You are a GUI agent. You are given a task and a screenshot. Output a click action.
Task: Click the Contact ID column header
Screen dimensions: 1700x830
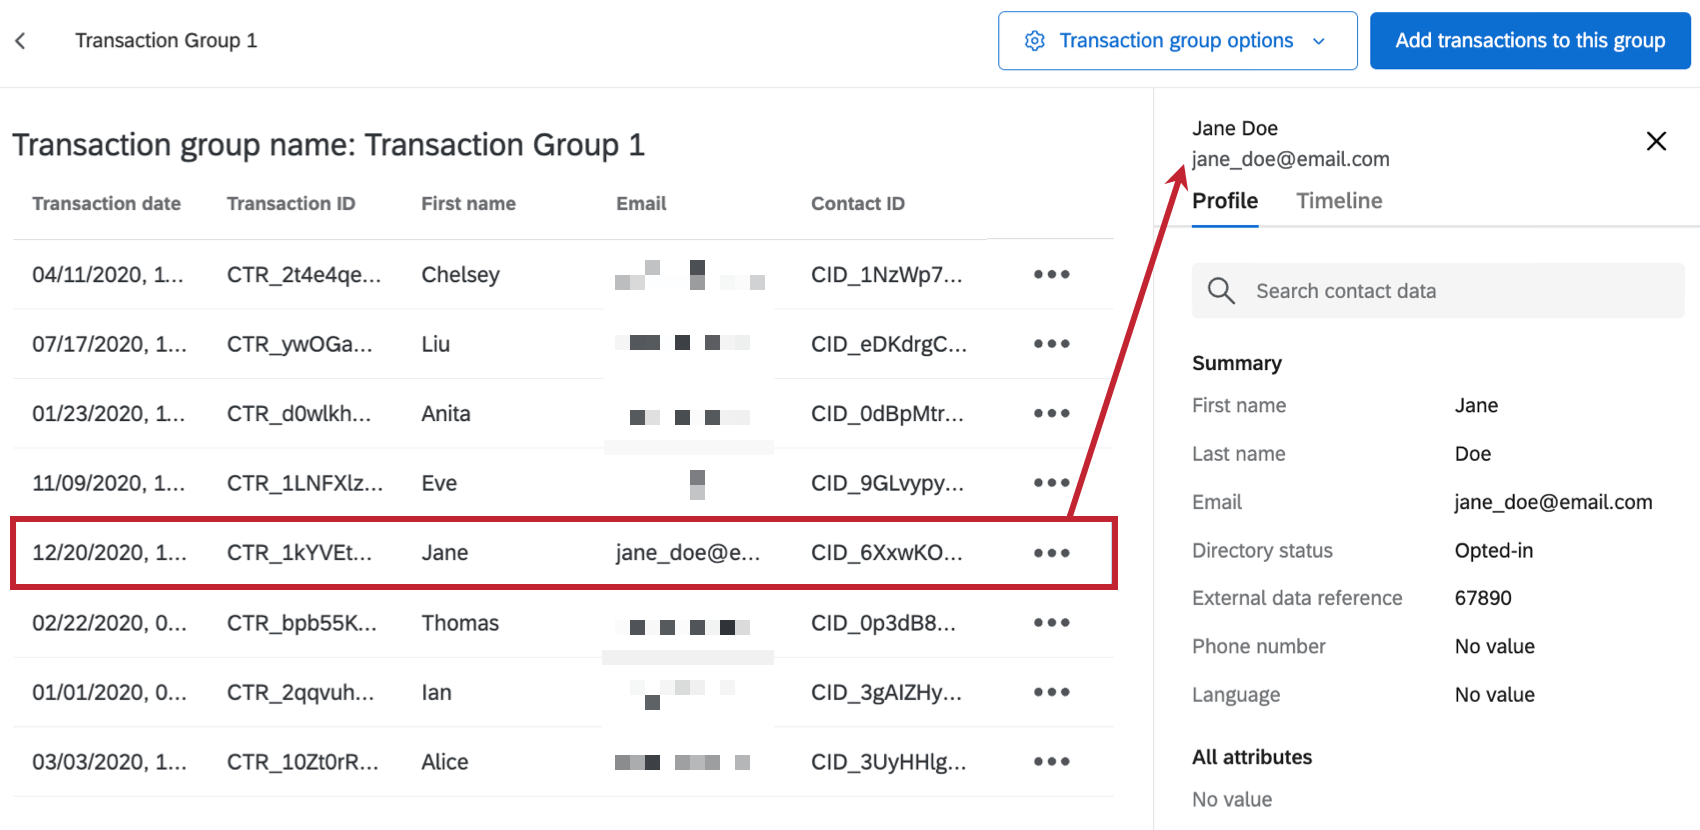(x=857, y=204)
